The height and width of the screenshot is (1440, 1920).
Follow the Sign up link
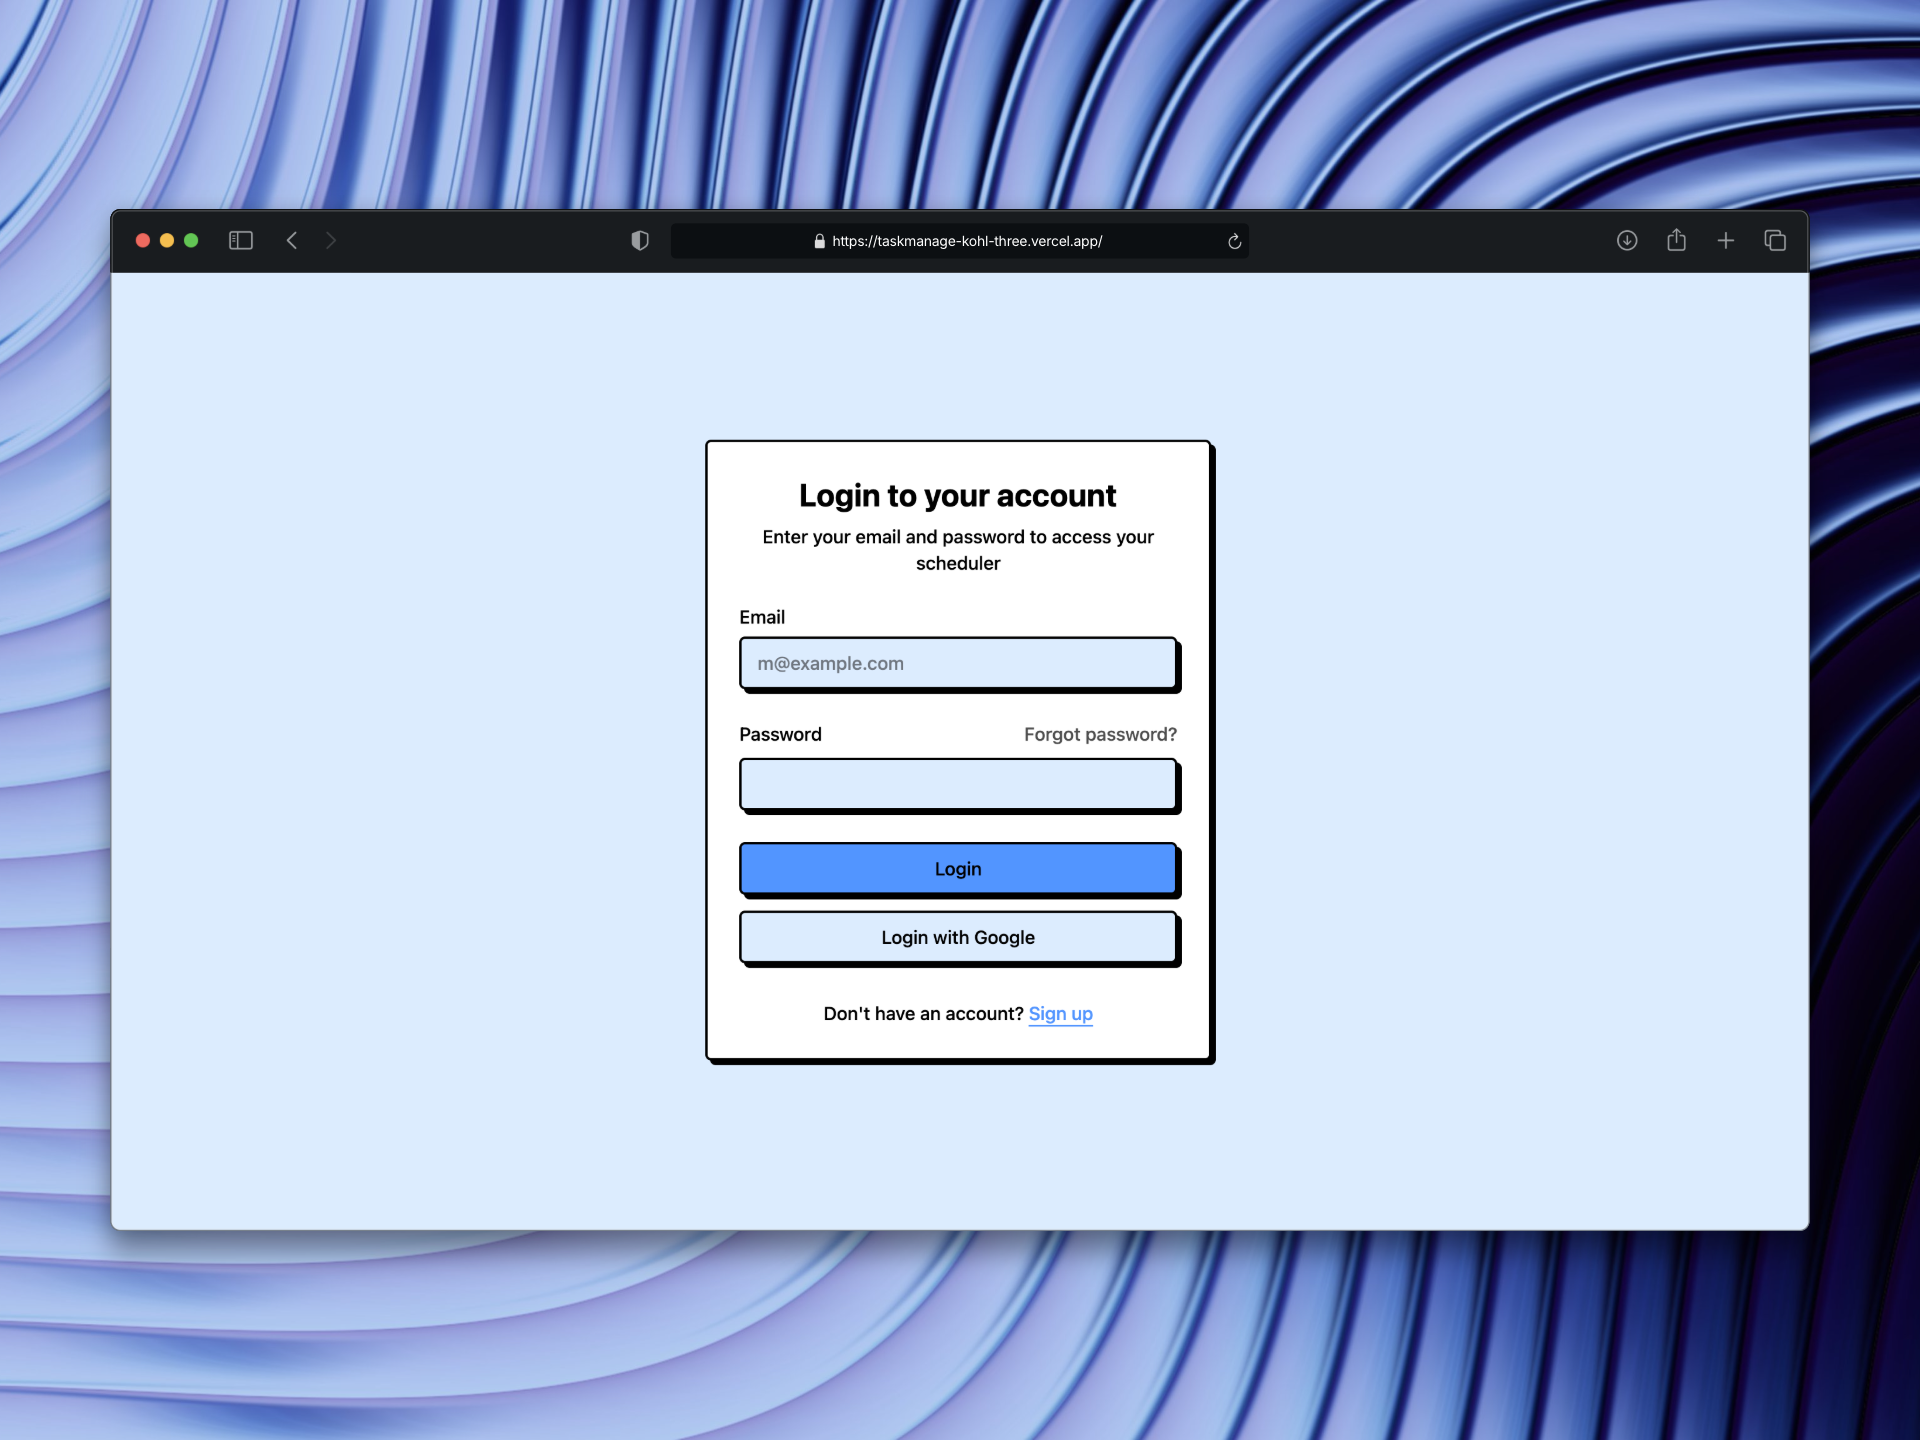(1060, 1013)
